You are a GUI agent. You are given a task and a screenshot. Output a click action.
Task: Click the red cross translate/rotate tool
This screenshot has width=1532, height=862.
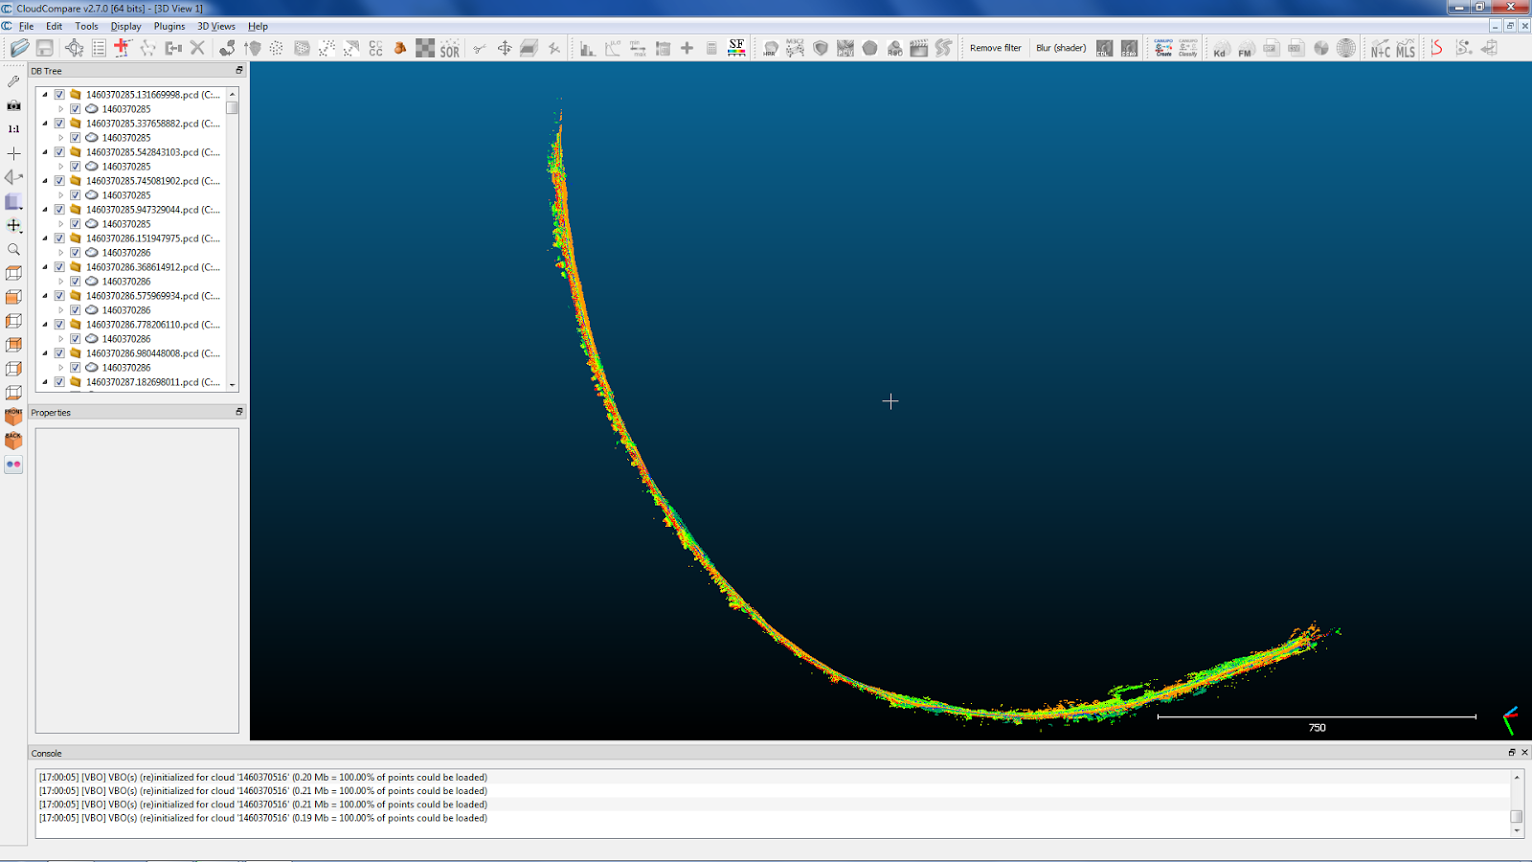[122, 47]
